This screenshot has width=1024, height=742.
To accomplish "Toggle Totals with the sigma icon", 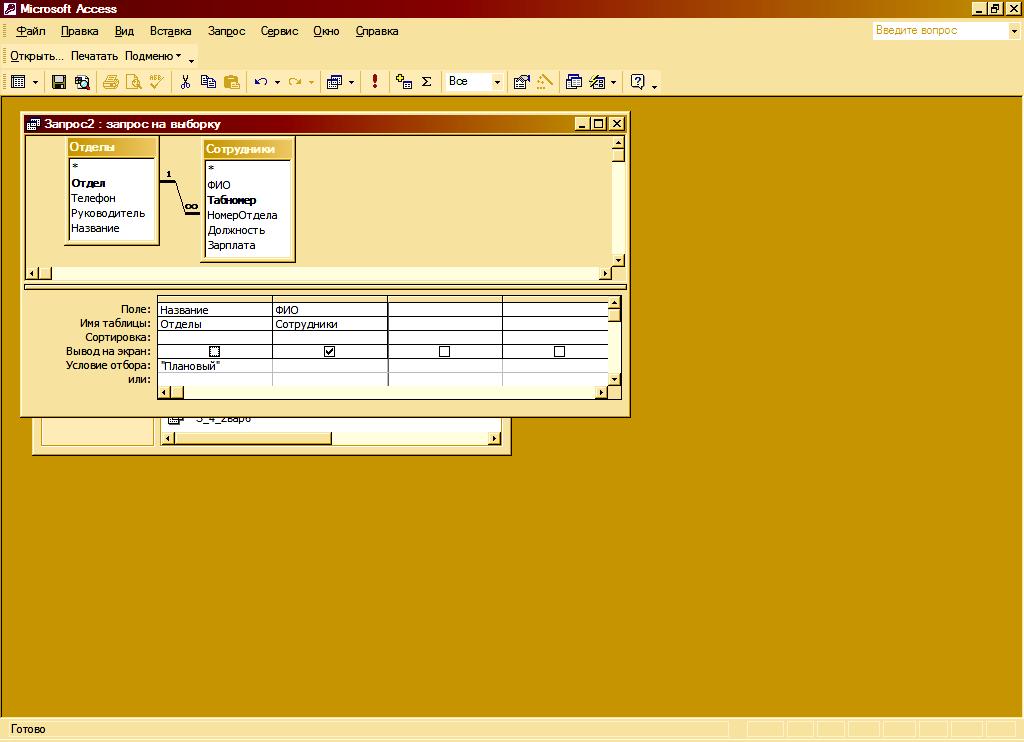I will tap(426, 82).
